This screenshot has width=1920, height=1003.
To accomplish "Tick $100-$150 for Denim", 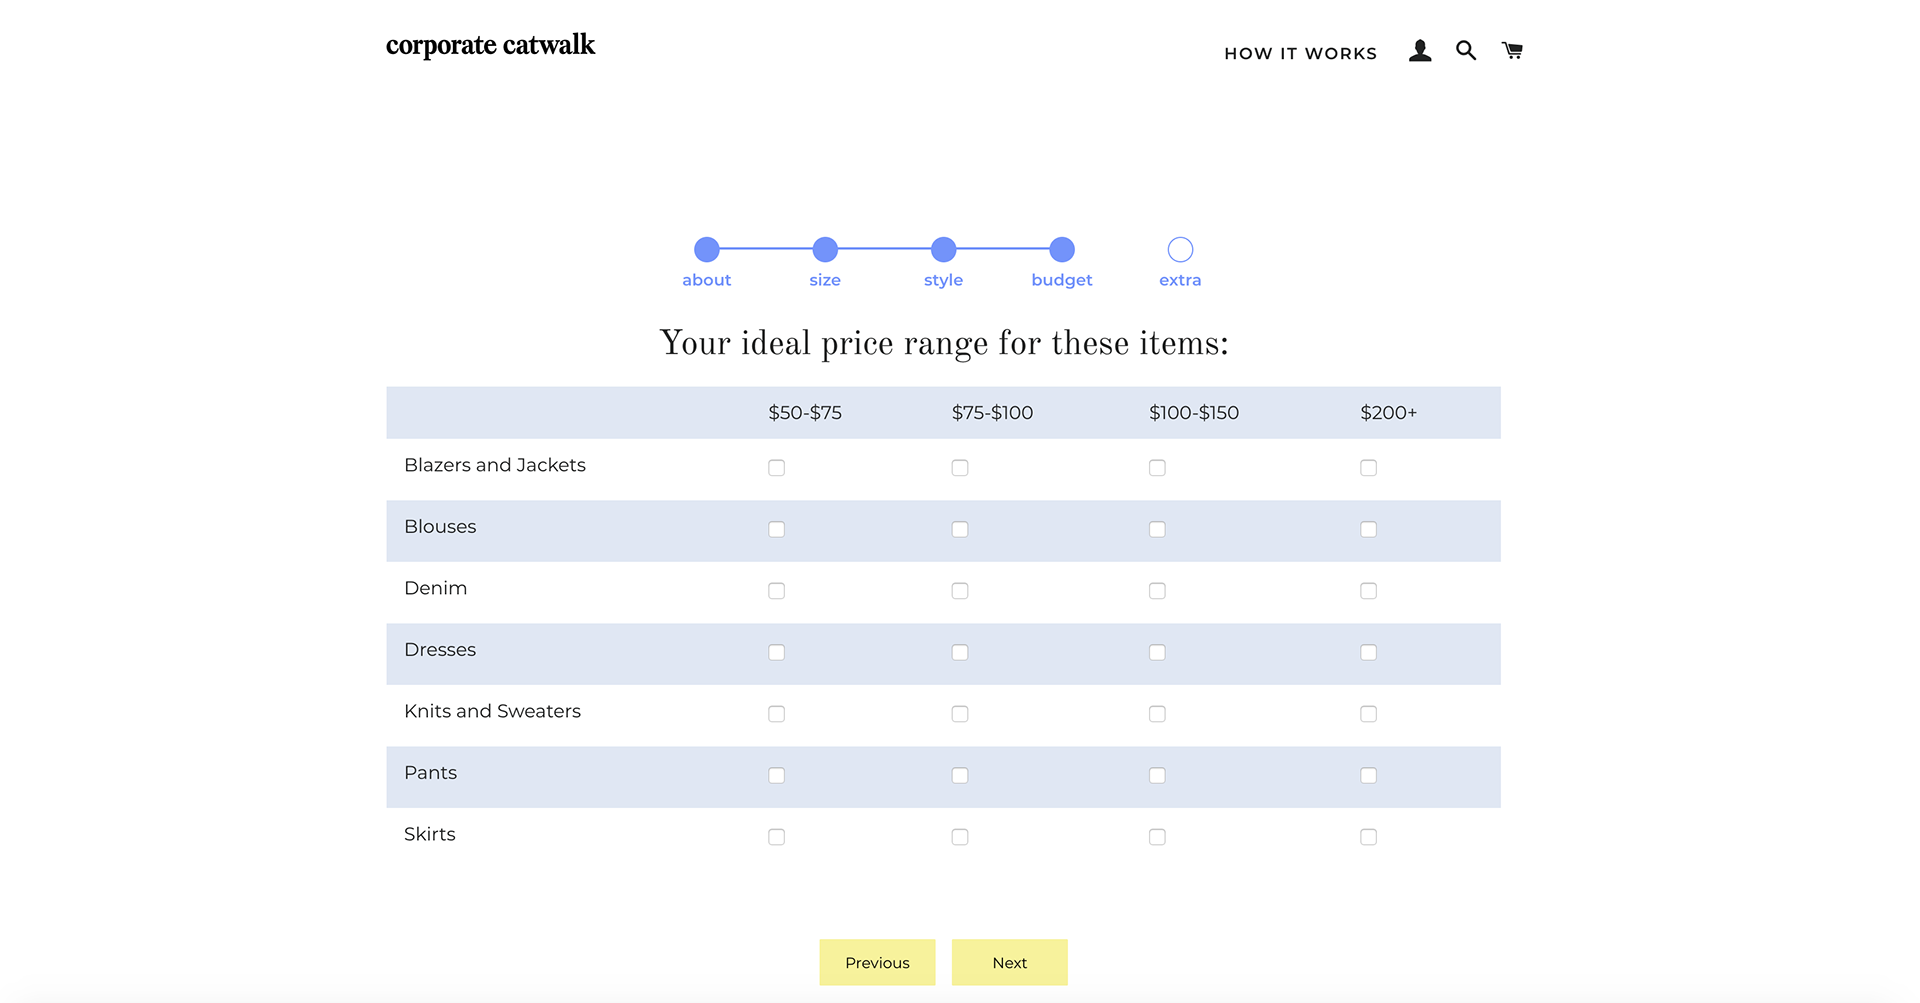I will (1157, 591).
